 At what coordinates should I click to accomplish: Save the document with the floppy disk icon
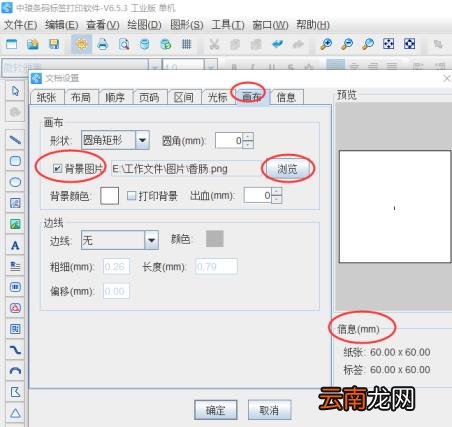(x=54, y=44)
